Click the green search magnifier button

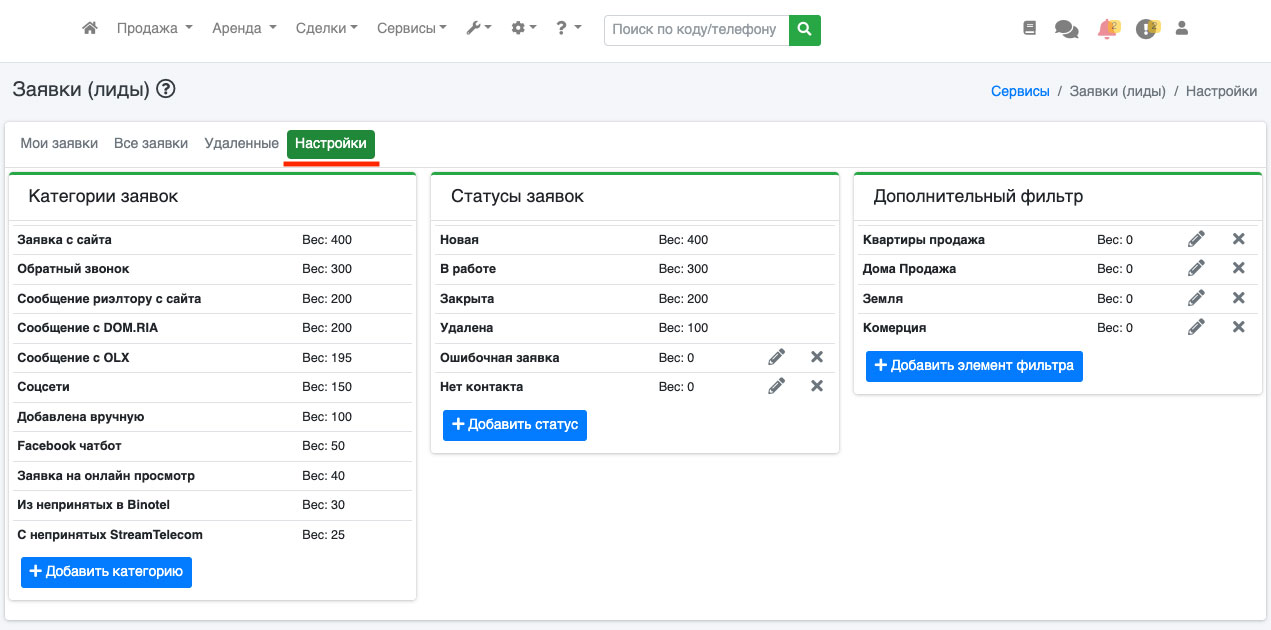pos(804,30)
